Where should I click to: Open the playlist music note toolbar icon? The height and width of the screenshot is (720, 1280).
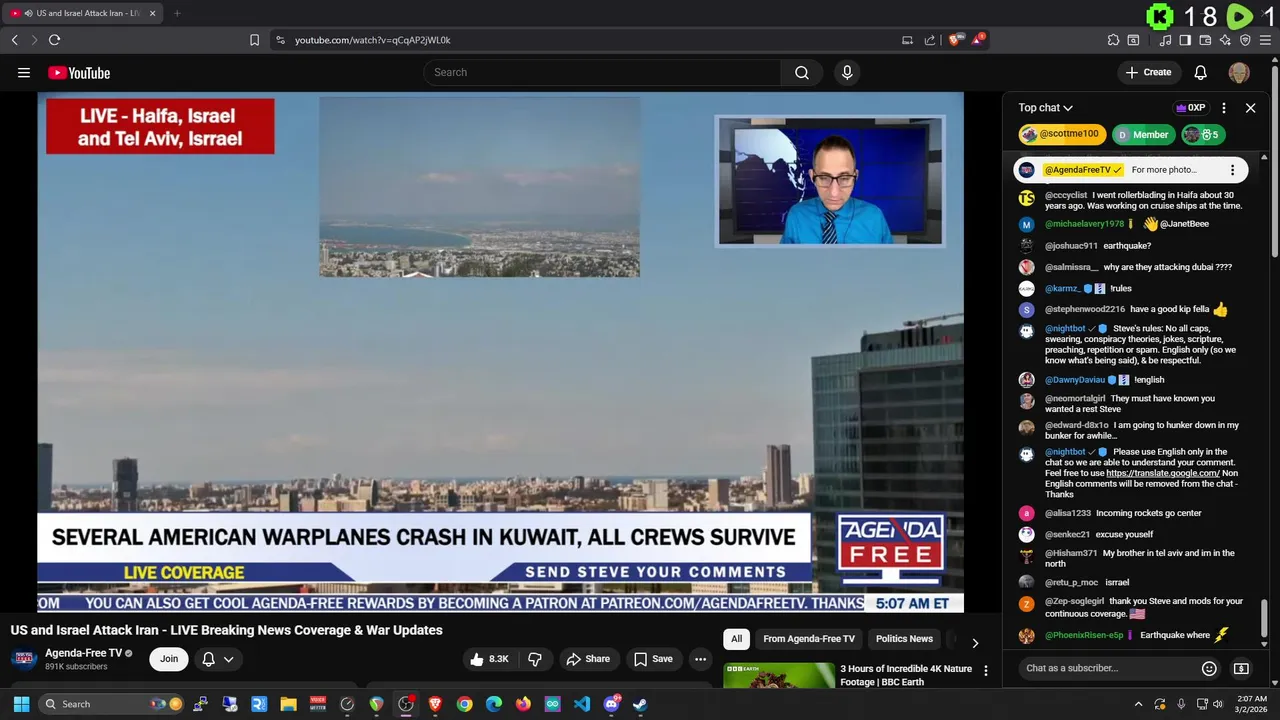[x=1165, y=40]
